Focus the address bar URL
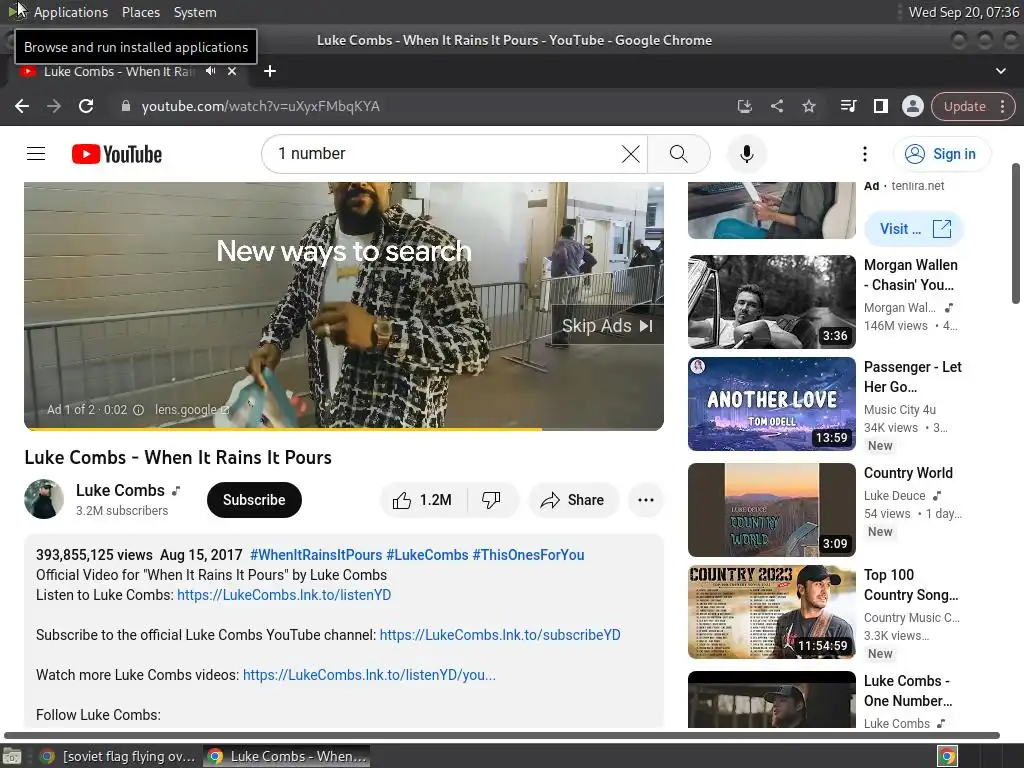1024x768 pixels. 261,106
